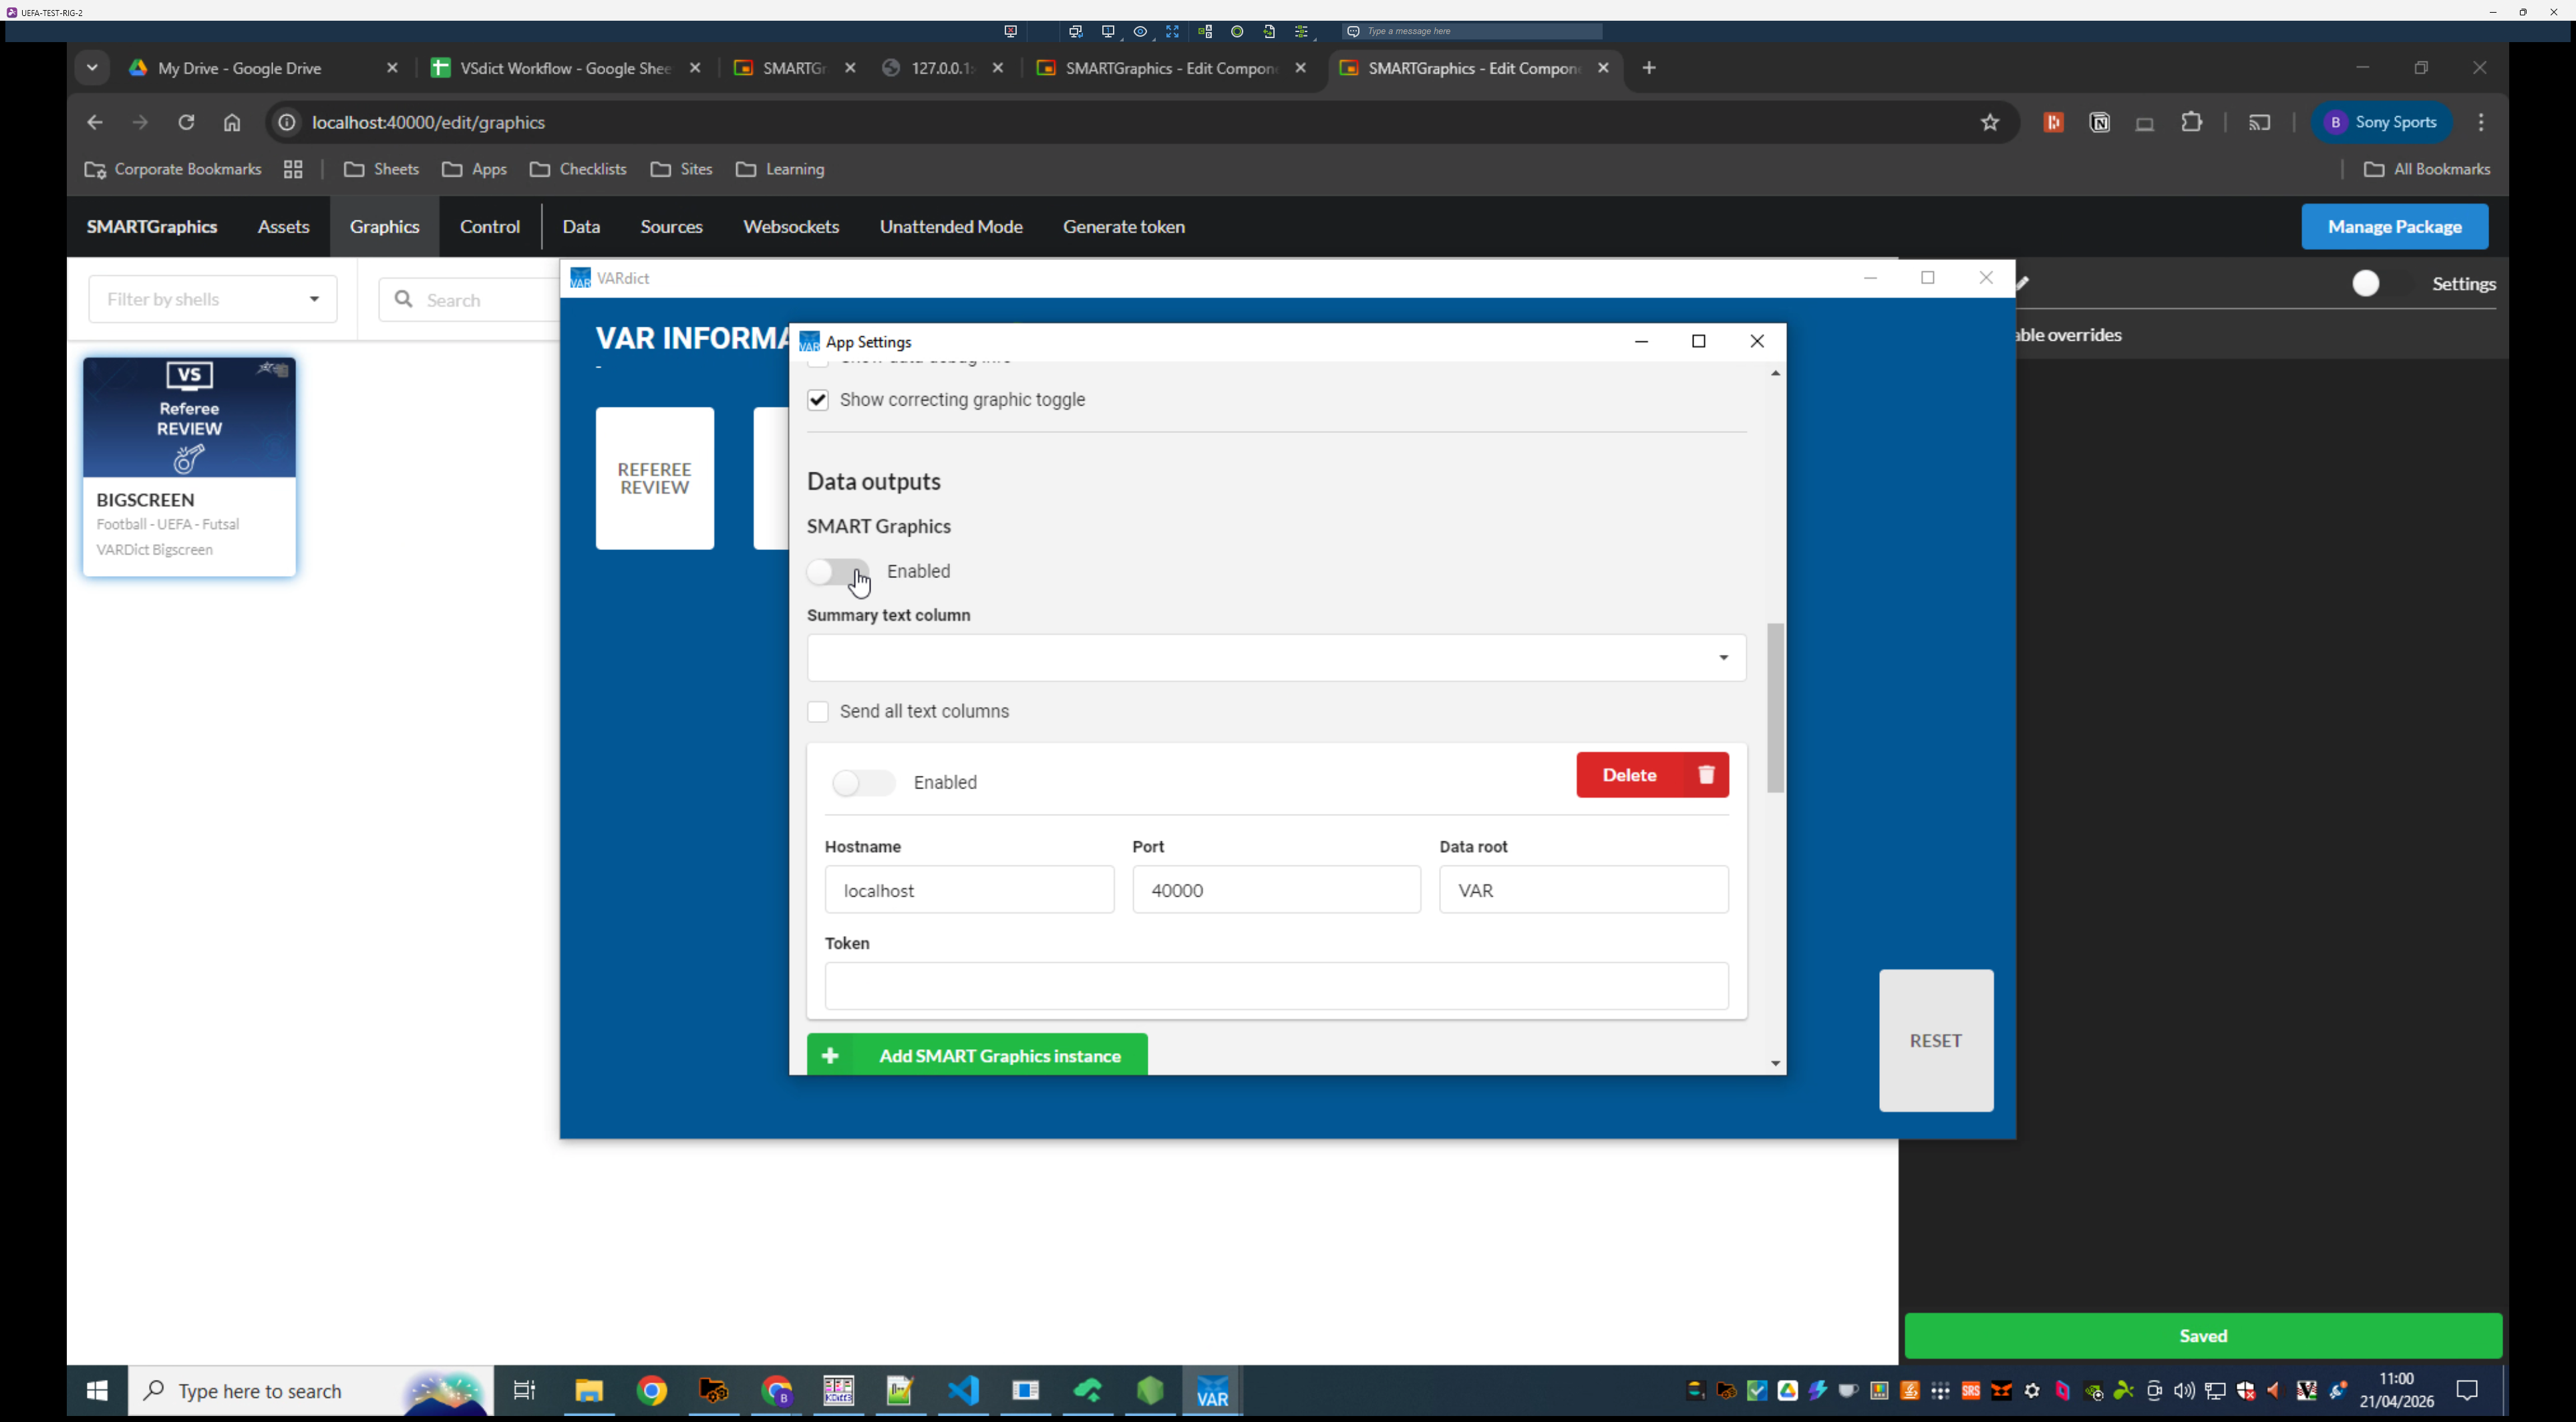Check Send all text columns checkbox
Image resolution: width=2576 pixels, height=1422 pixels.
pyautogui.click(x=818, y=711)
